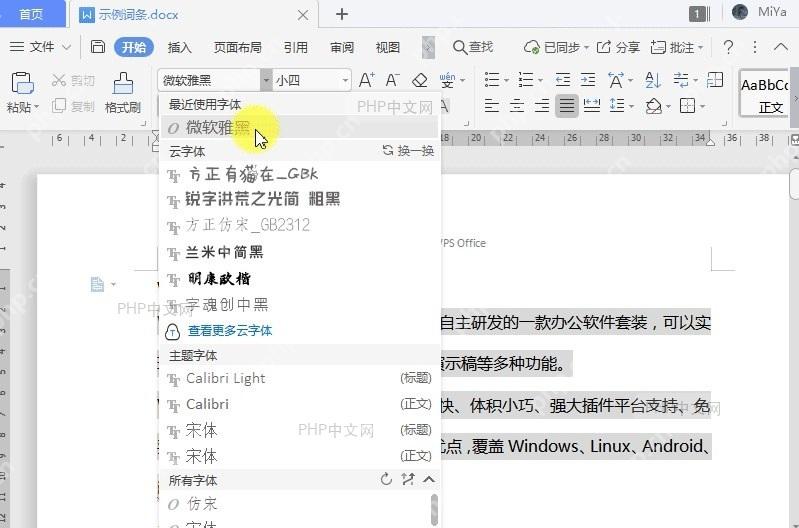The image size is (799, 528).
Task: Apply bullet list formatting
Action: (492, 80)
